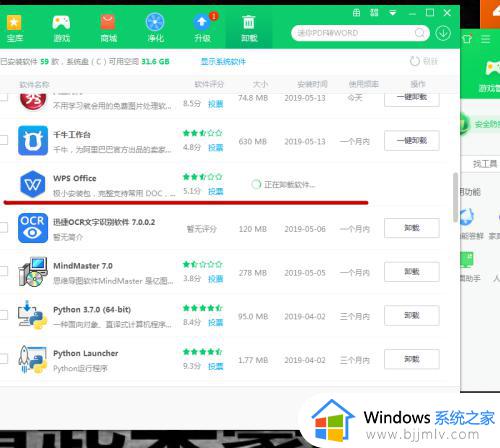Click the search magnifier icon

(420, 33)
